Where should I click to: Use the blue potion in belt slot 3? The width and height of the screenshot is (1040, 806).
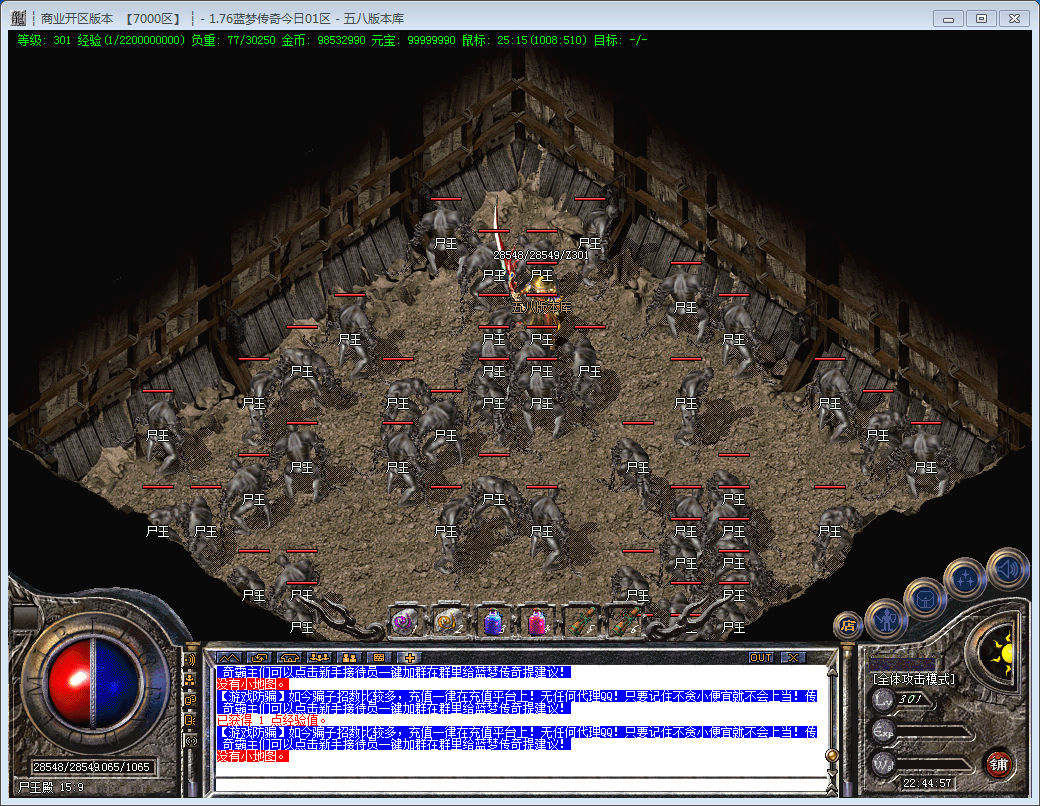[x=493, y=622]
